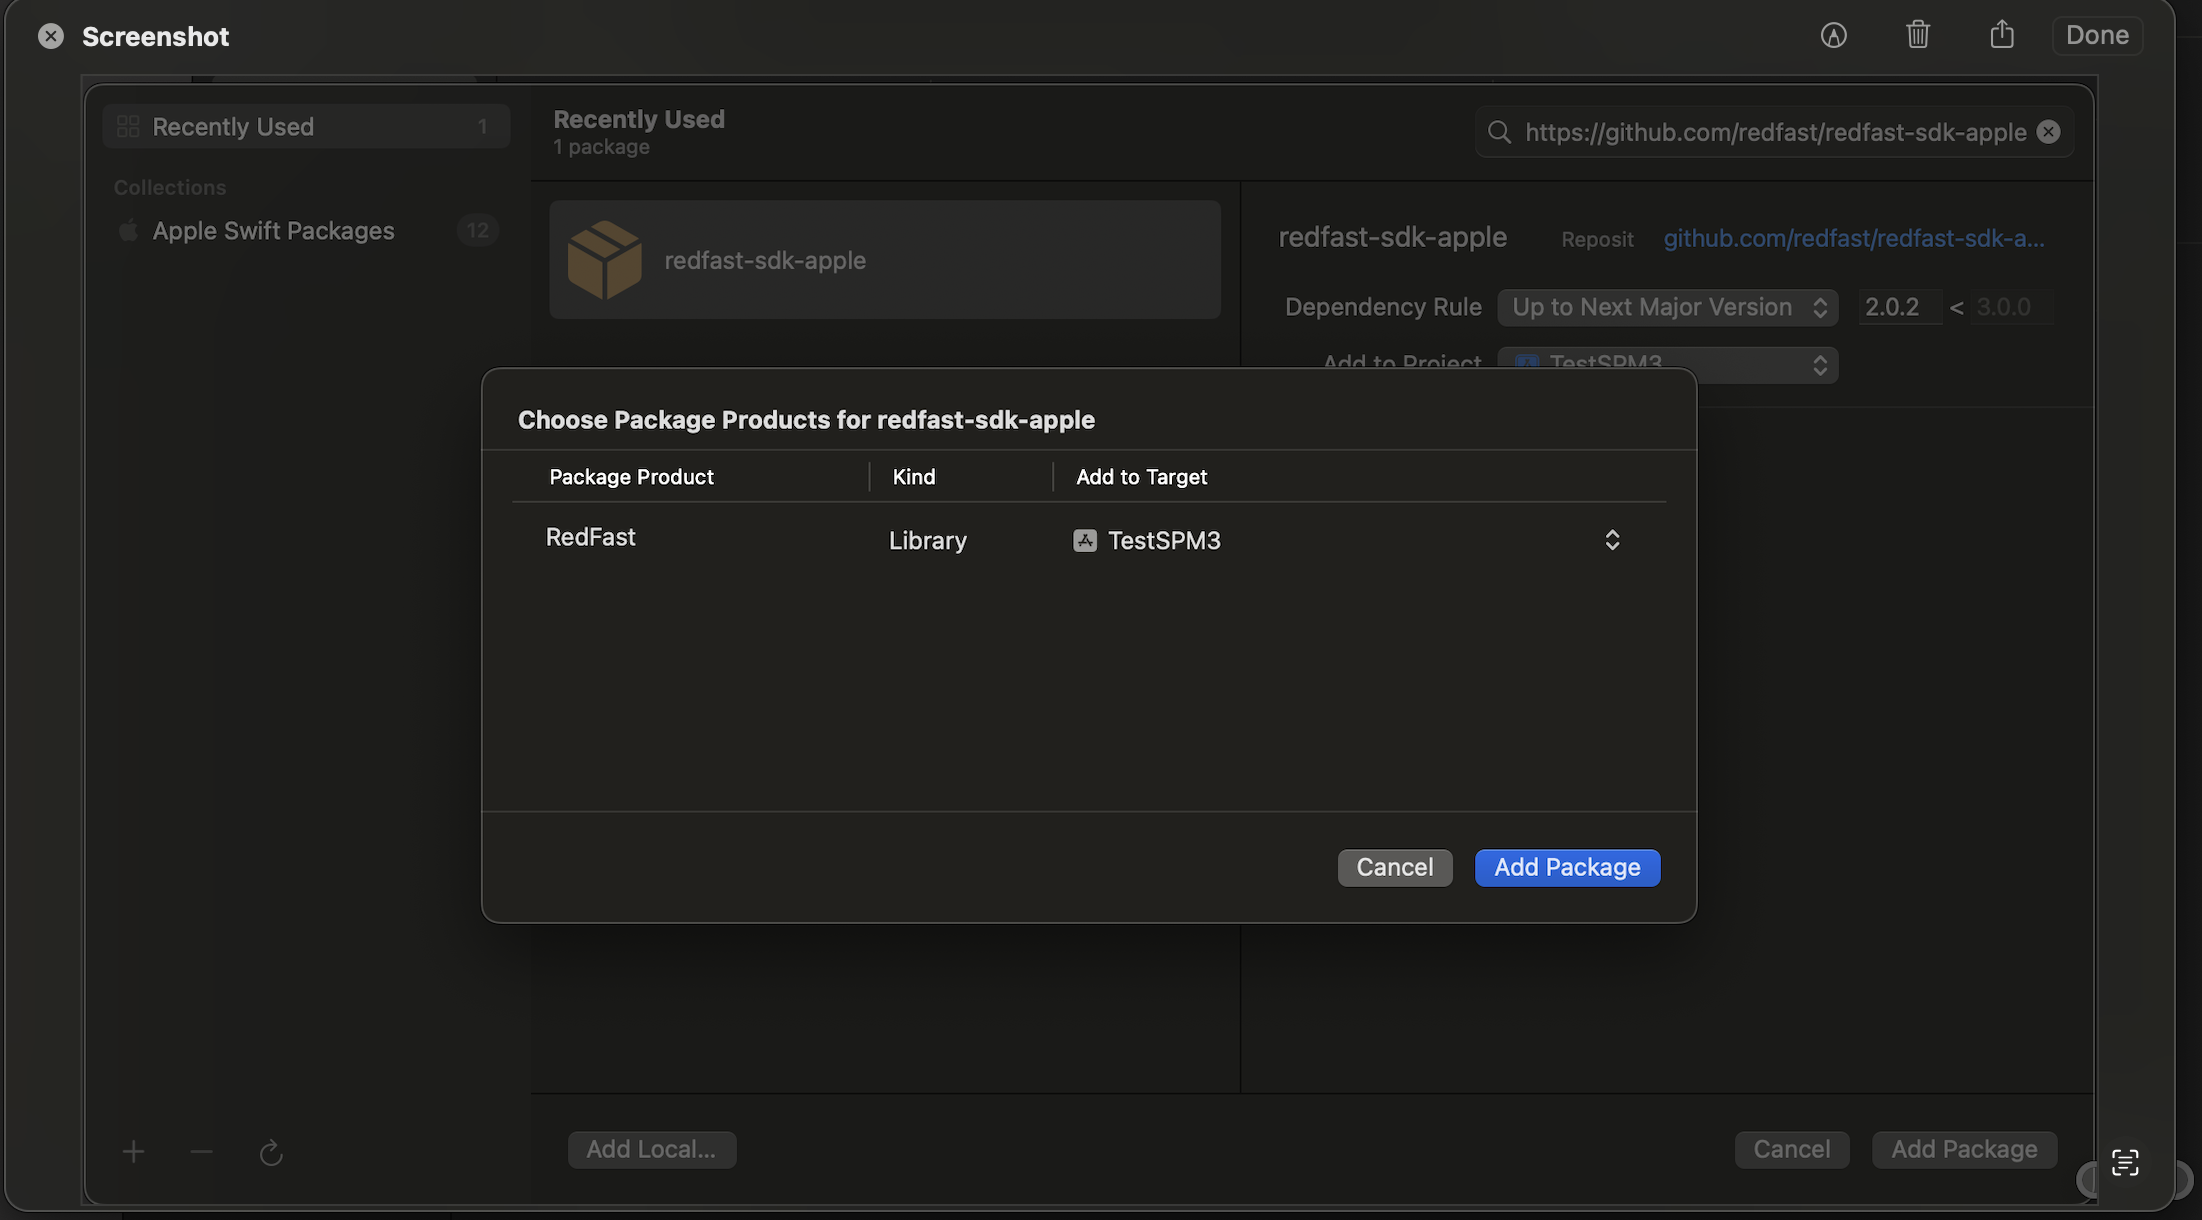Share the screenshot via the share icon
2202x1220 pixels.
(2001, 34)
